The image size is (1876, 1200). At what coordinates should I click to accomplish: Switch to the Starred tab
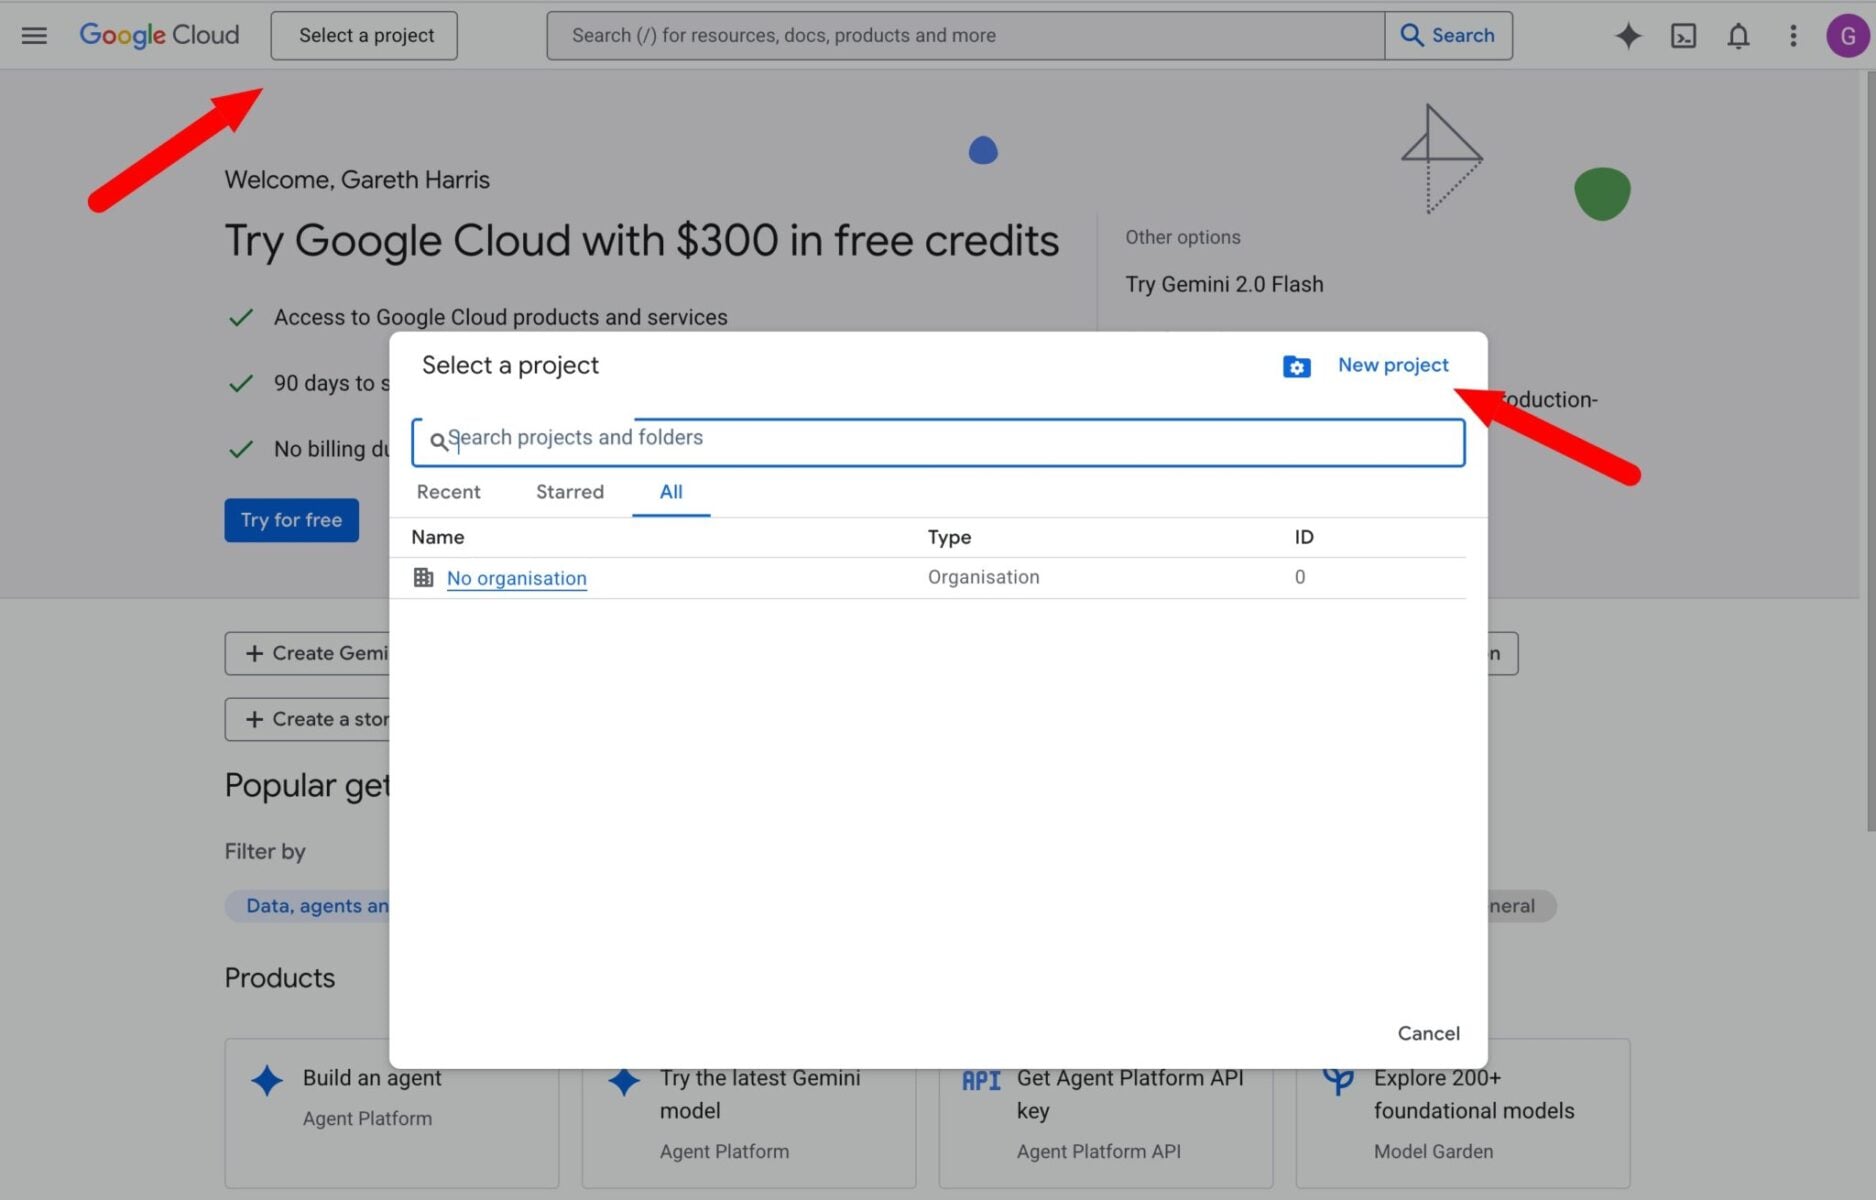pyautogui.click(x=569, y=492)
